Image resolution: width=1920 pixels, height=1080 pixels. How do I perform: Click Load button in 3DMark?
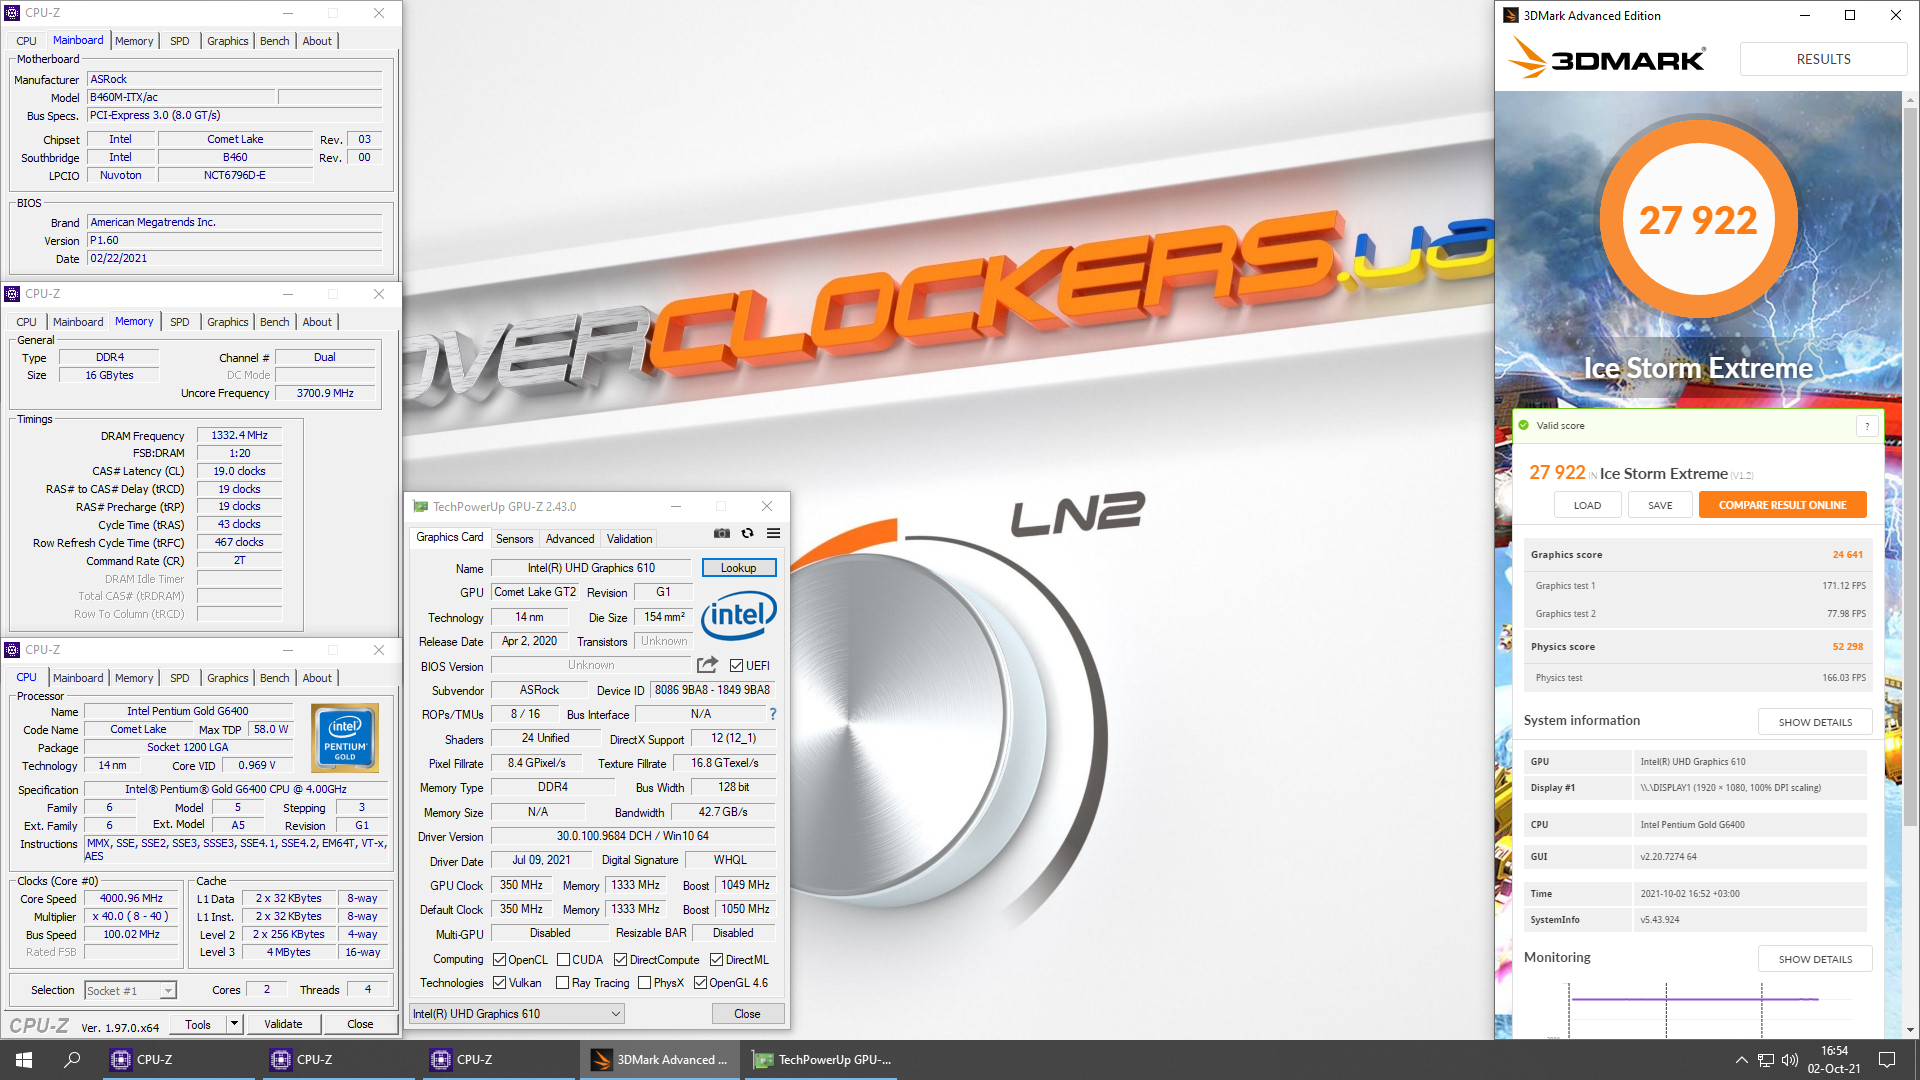point(1587,505)
